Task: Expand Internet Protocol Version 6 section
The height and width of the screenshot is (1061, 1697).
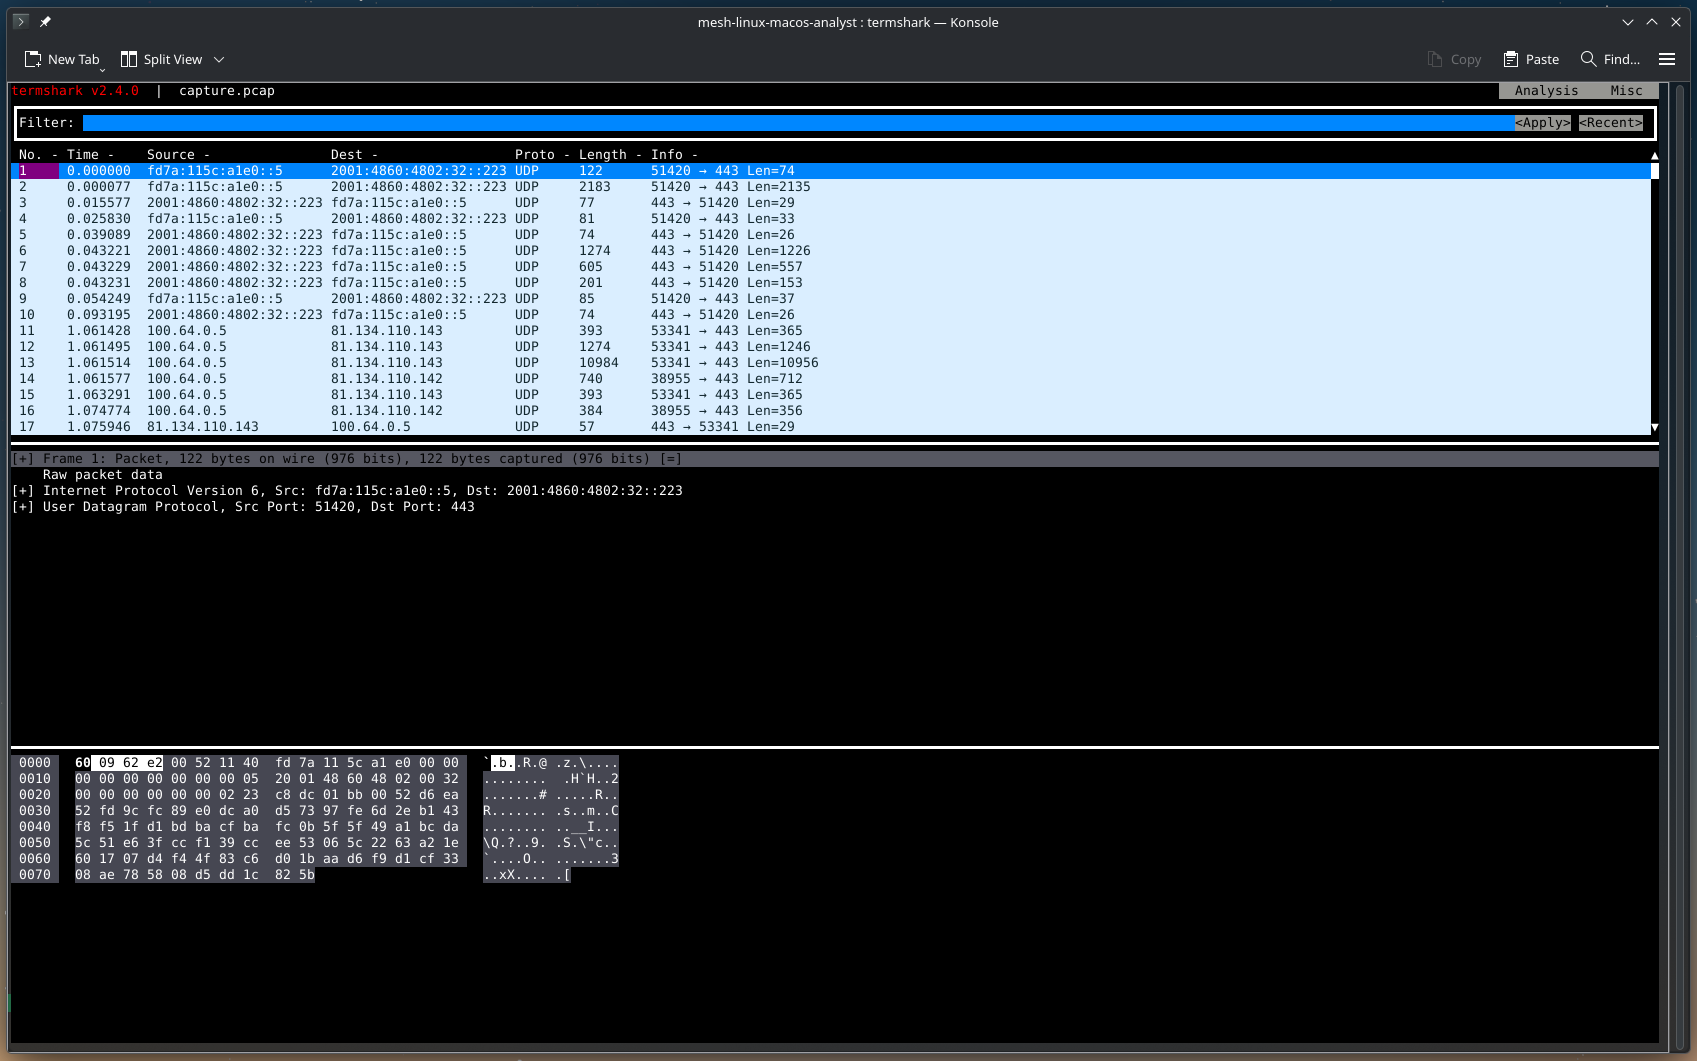Action: pyautogui.click(x=23, y=491)
